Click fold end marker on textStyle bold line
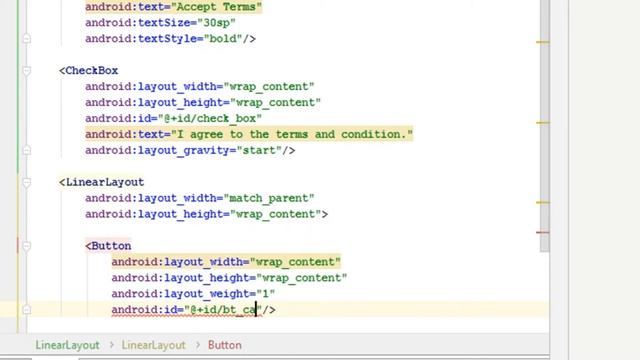The height and width of the screenshot is (360, 640). pyautogui.click(x=27, y=39)
